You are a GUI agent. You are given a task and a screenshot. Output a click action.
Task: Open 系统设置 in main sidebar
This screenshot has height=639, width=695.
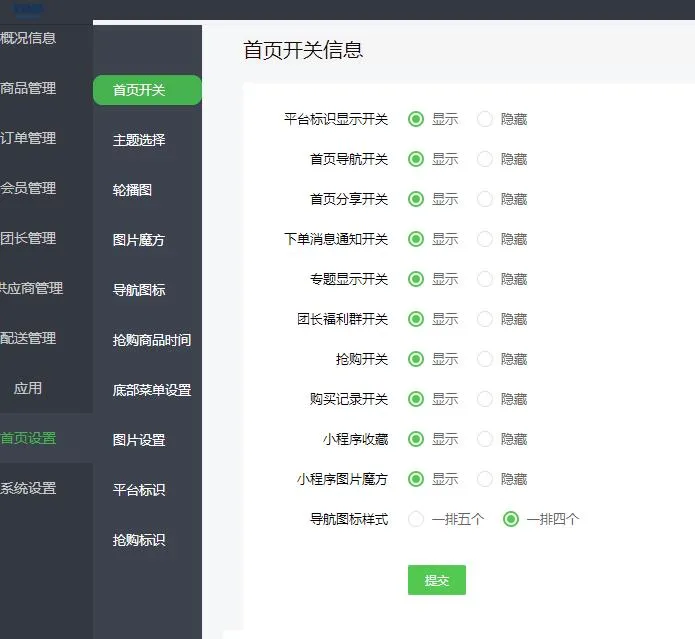(28, 488)
